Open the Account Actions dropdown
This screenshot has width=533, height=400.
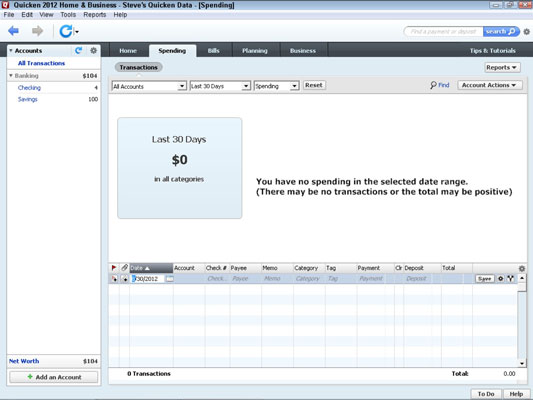coord(489,85)
